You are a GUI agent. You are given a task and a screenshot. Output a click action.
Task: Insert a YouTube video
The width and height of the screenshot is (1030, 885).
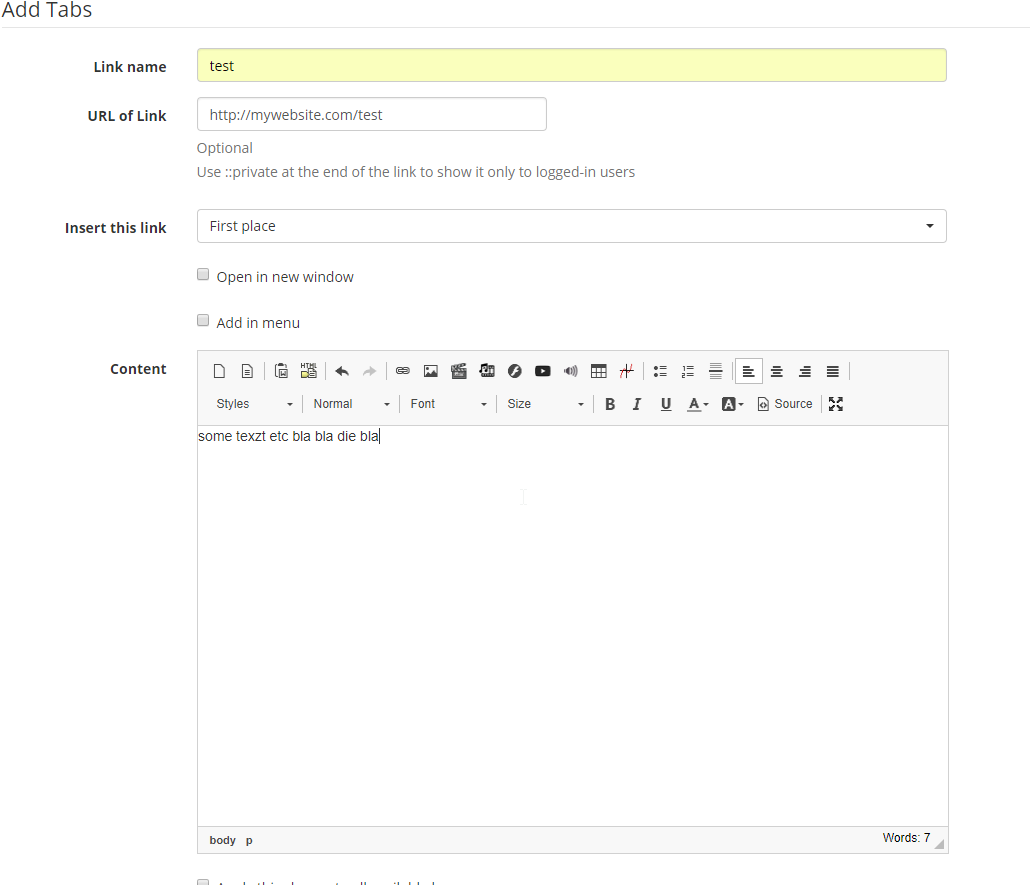pyautogui.click(x=542, y=370)
